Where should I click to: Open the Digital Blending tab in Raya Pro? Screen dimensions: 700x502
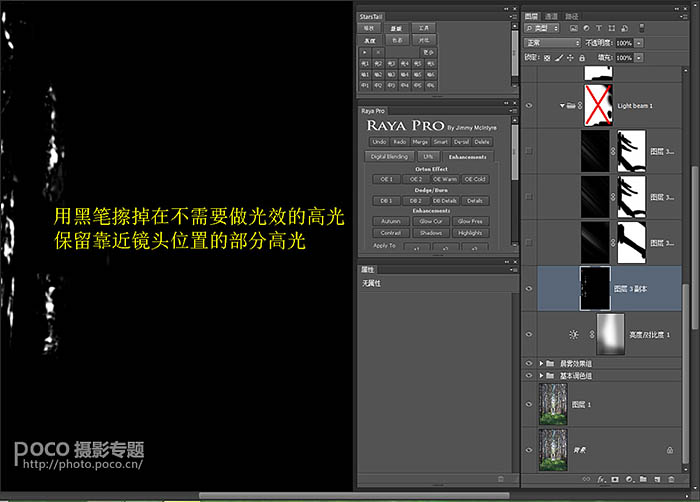tap(389, 157)
